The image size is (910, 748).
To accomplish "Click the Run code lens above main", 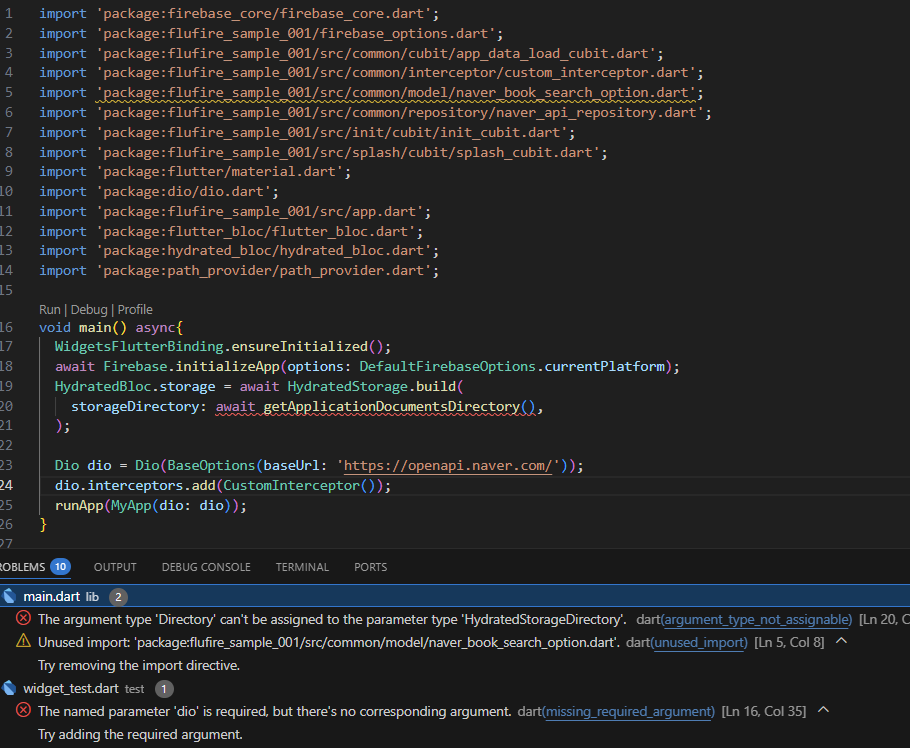I will pyautogui.click(x=50, y=309).
